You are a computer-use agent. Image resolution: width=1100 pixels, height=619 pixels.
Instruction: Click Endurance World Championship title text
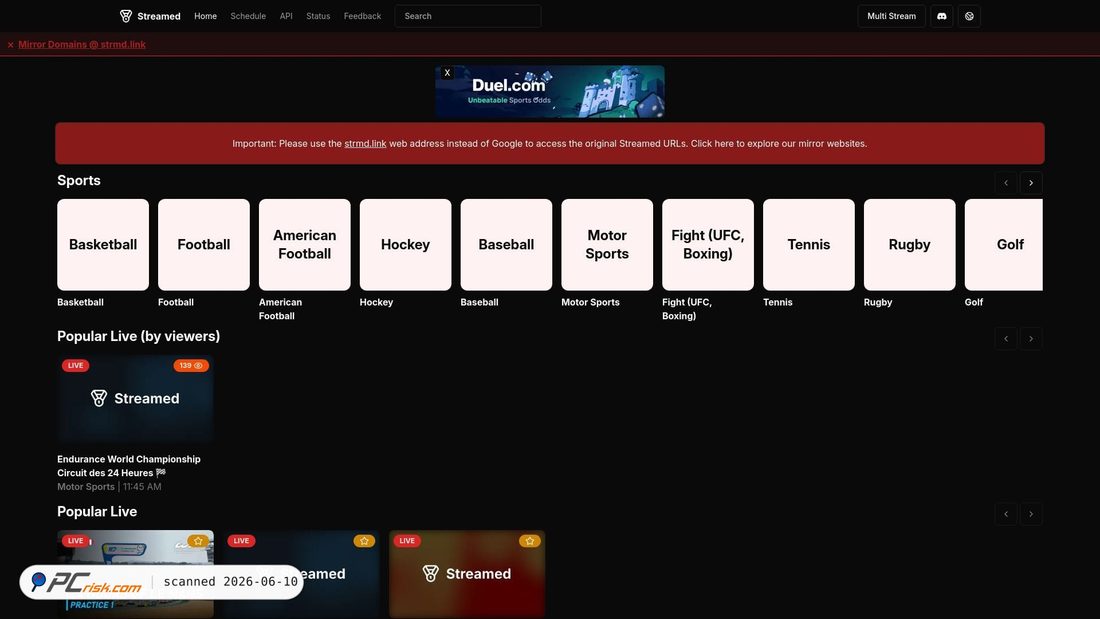(x=129, y=466)
